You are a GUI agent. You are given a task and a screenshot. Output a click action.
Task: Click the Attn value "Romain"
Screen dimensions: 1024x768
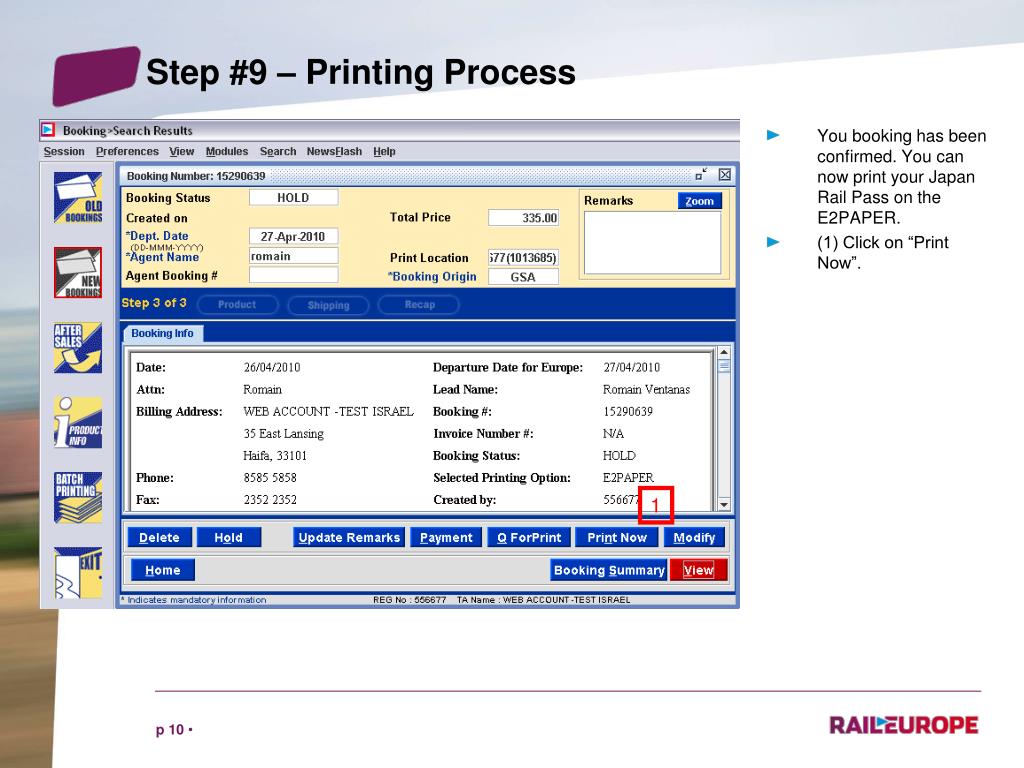[263, 390]
